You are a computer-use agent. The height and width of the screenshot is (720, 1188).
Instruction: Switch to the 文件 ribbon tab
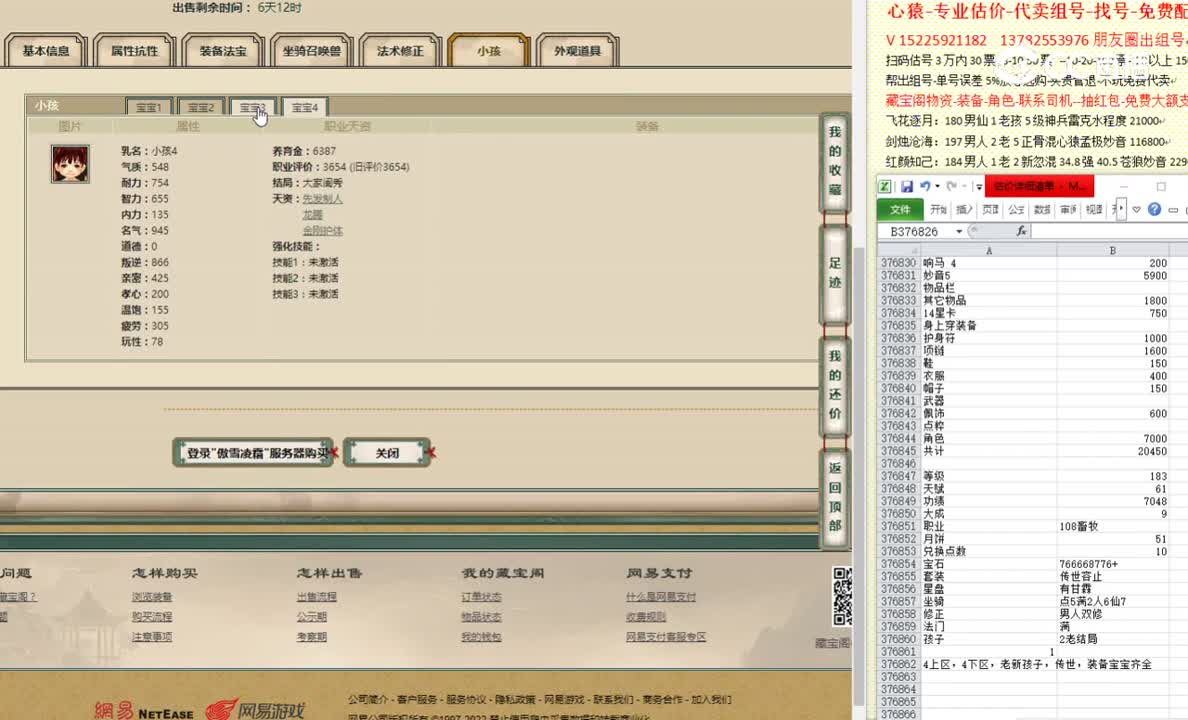click(900, 209)
